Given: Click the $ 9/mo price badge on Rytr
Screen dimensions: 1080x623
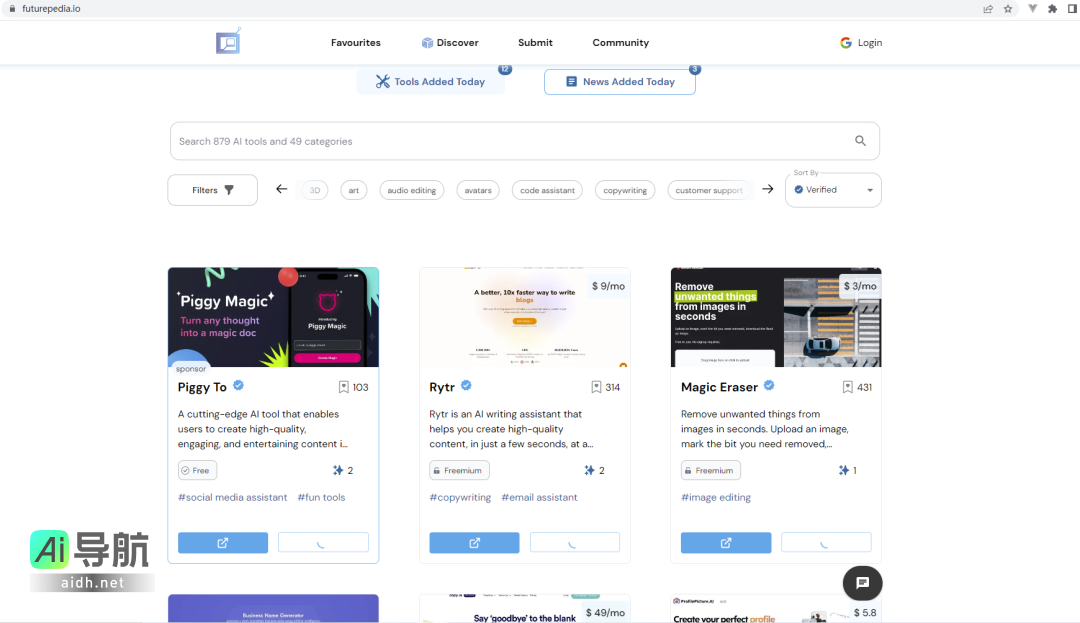Looking at the screenshot, I should pyautogui.click(x=608, y=286).
